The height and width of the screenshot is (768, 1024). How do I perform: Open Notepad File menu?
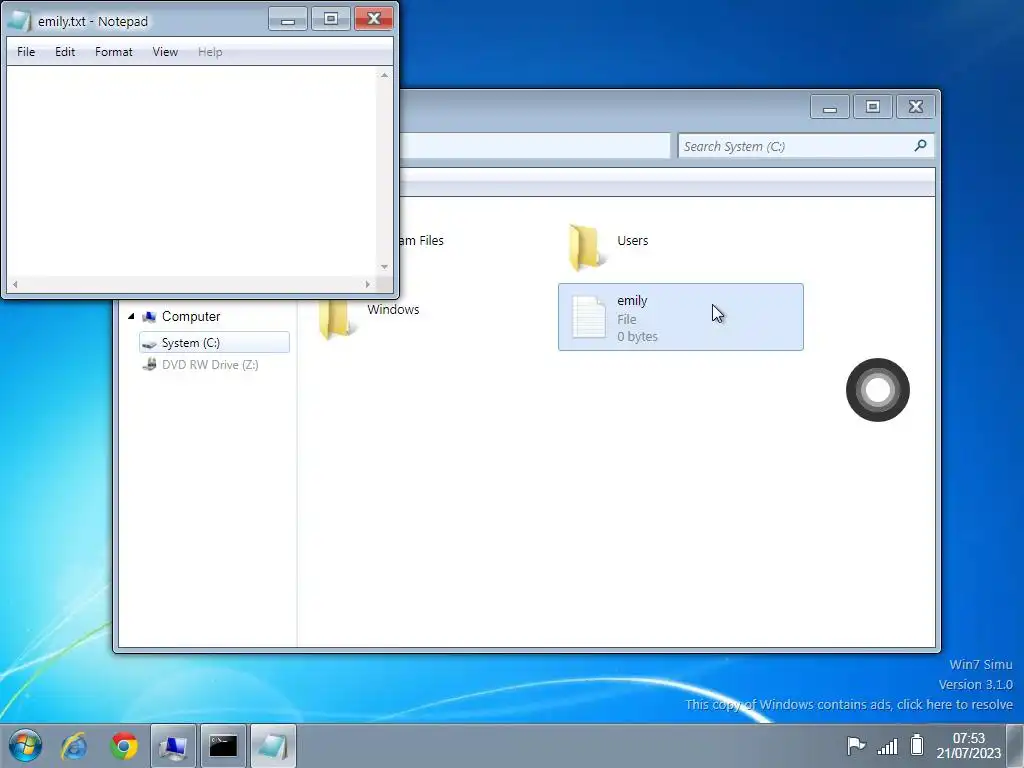pyautogui.click(x=26, y=52)
